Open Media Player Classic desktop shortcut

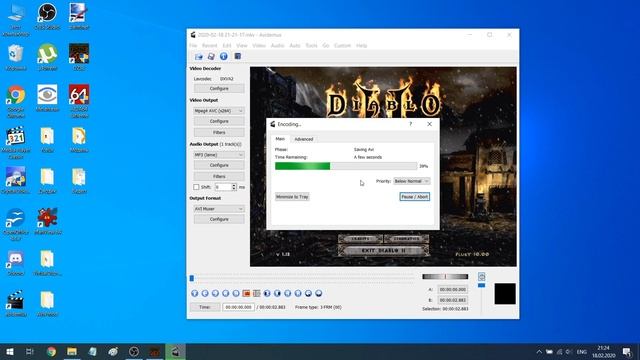pyautogui.click(x=16, y=142)
